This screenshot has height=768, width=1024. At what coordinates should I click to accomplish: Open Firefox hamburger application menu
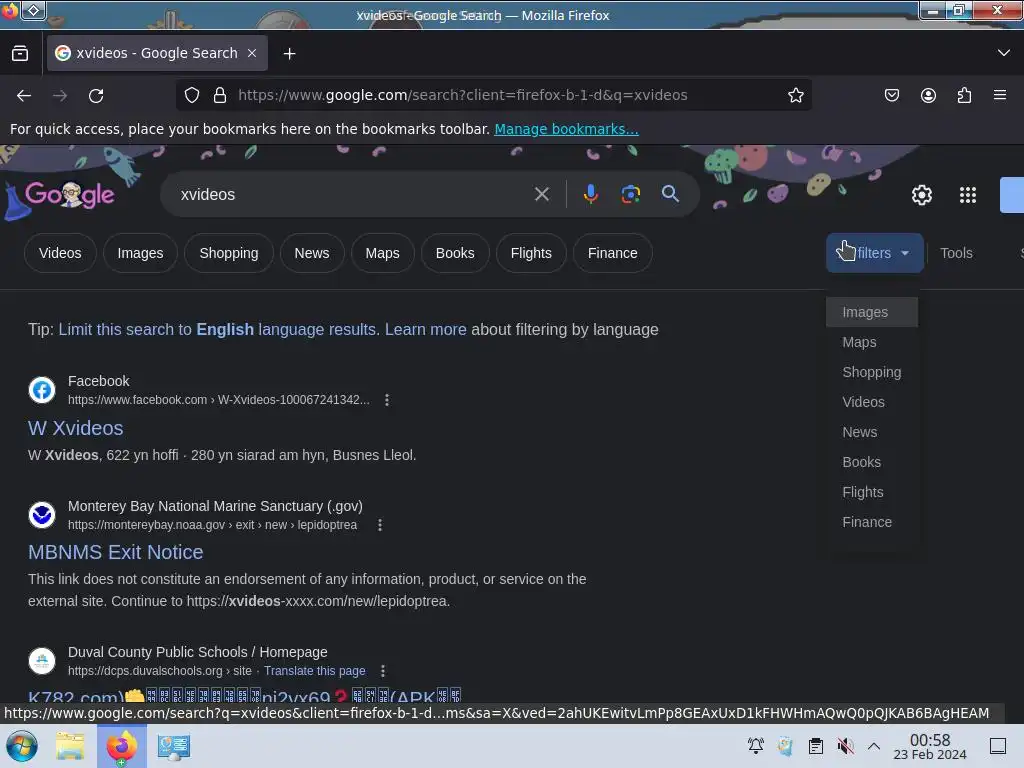click(1000, 95)
